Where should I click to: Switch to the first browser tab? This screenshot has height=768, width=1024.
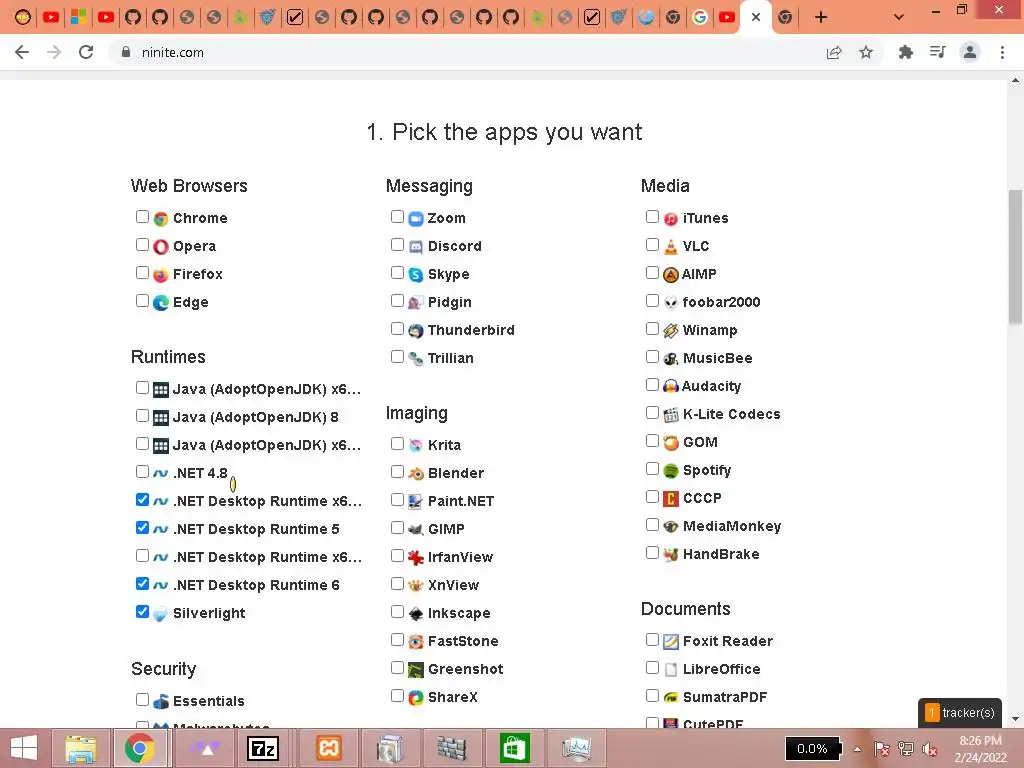(23, 17)
